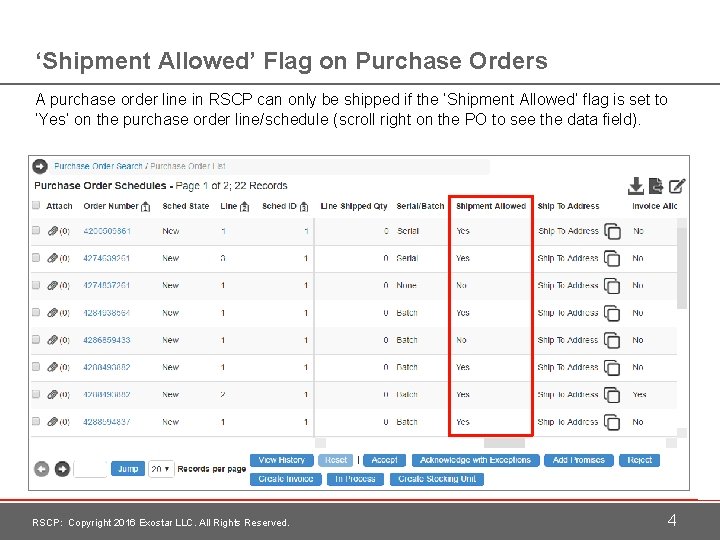Check the box for order 4284938664
The width and height of the screenshot is (720, 540).
[36, 312]
